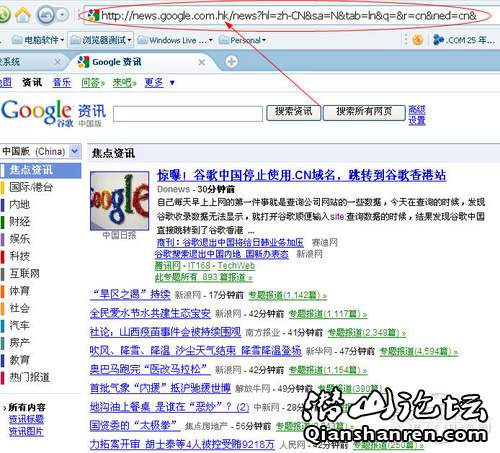Click in the news search input field
Image resolution: width=500 pixels, height=453 pixels.
188,114
